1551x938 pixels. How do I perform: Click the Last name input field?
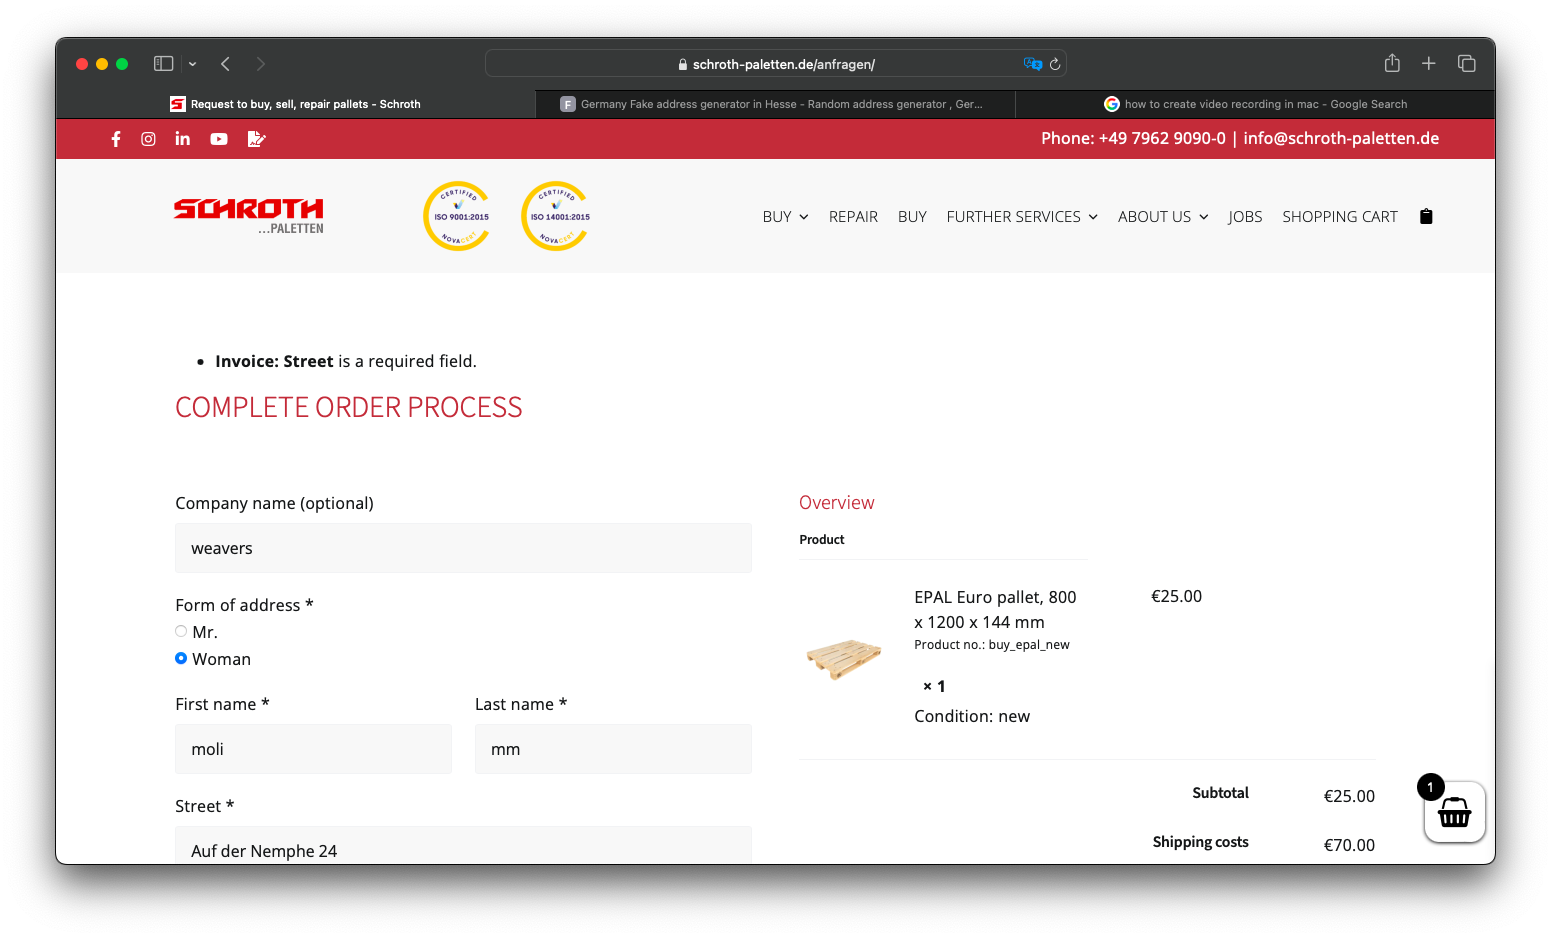[x=613, y=749]
